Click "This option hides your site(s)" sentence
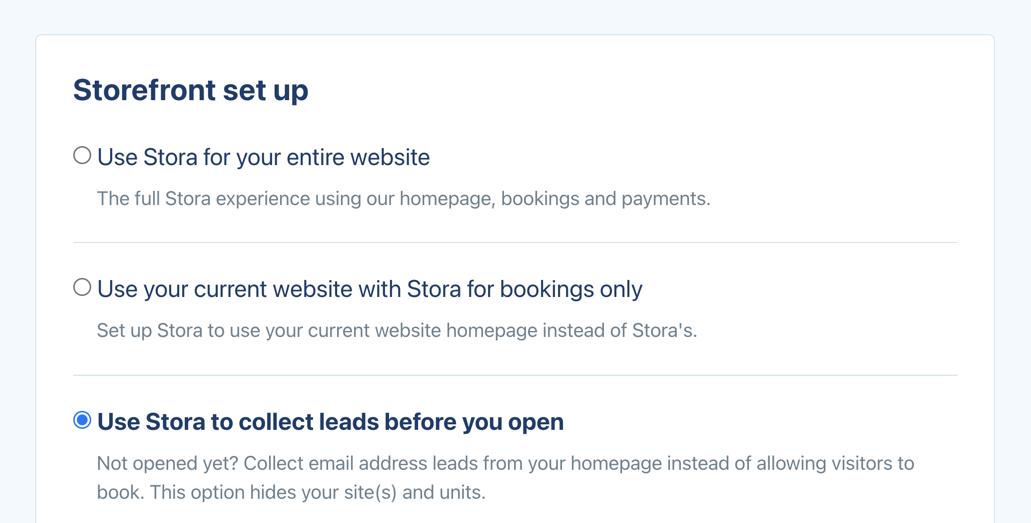The image size is (1031, 523). coord(290,492)
